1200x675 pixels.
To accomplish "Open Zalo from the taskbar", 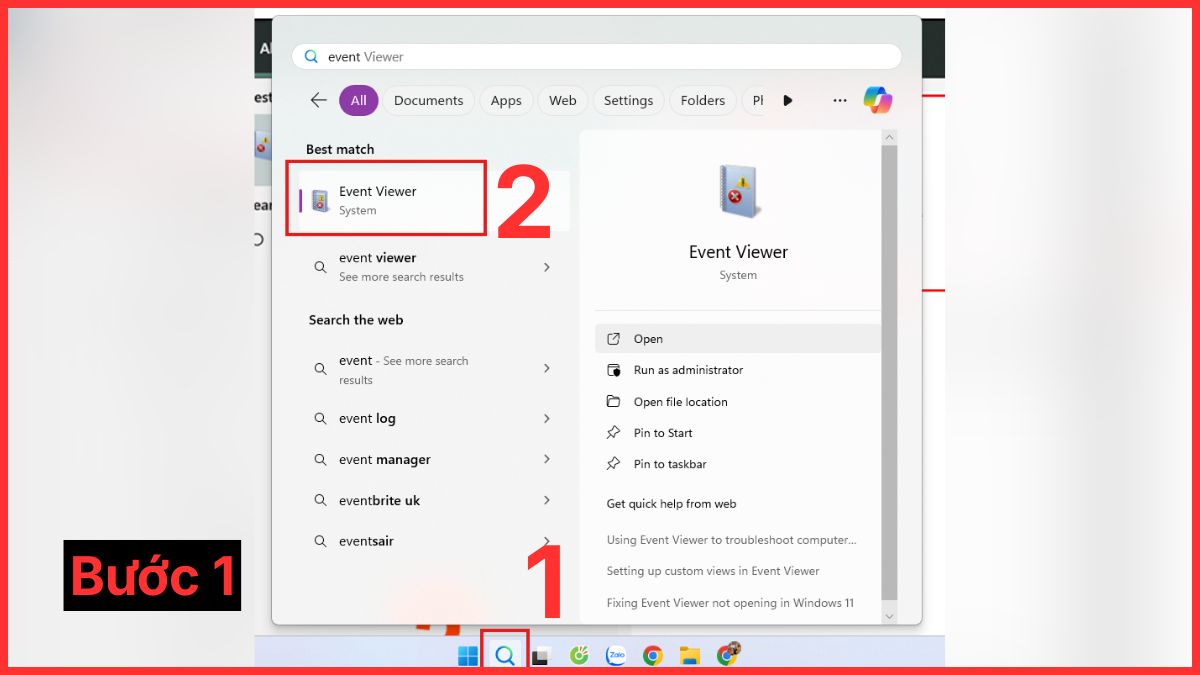I will (615, 656).
